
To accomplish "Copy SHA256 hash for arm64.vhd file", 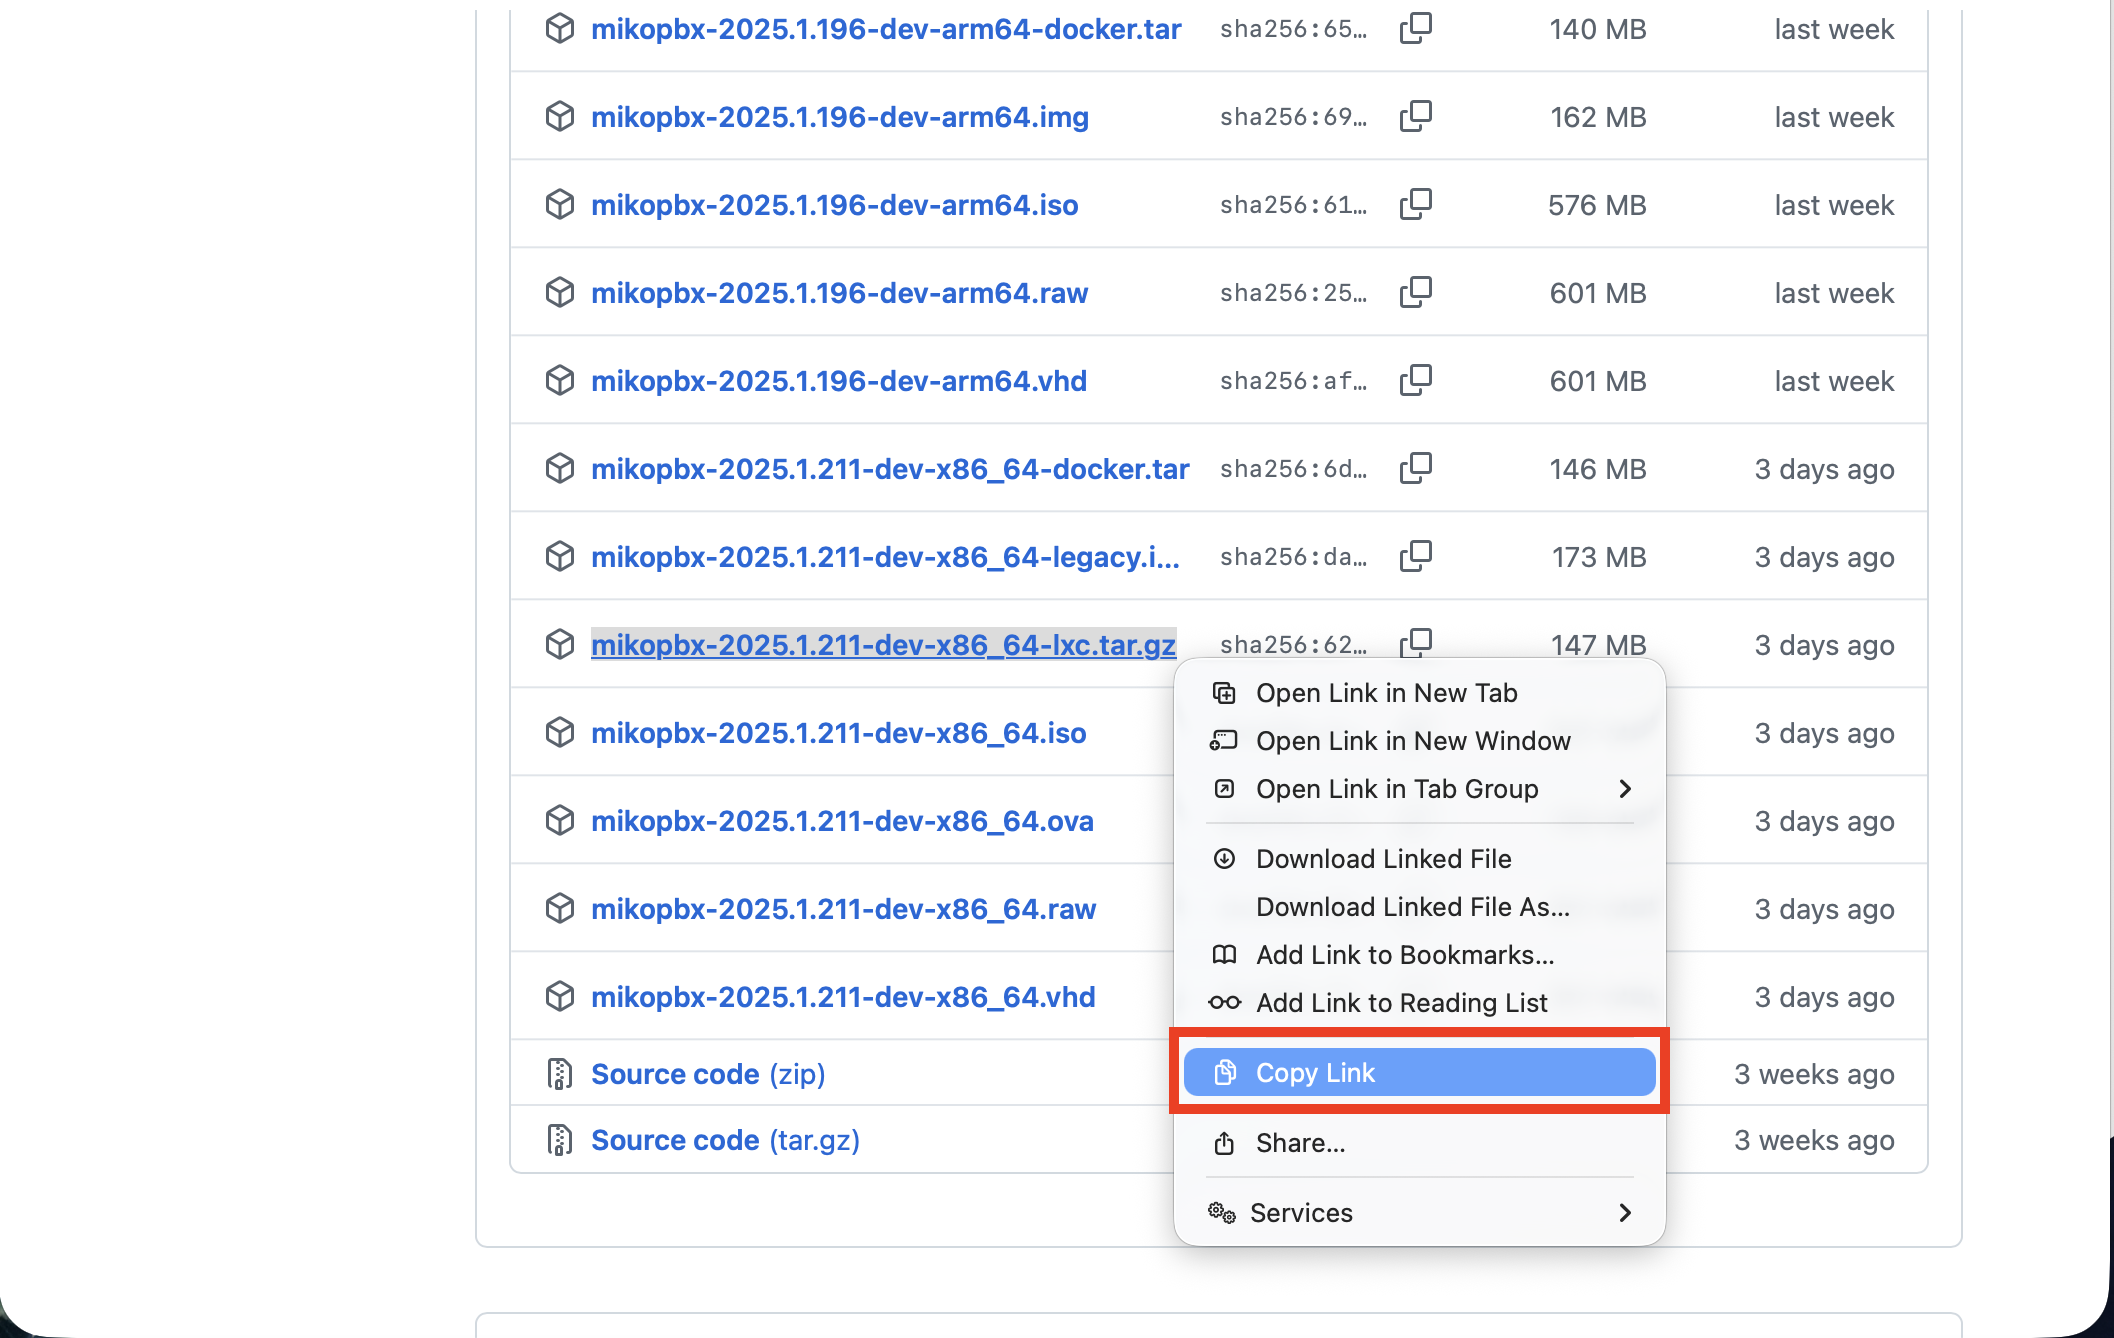I will click(1415, 381).
